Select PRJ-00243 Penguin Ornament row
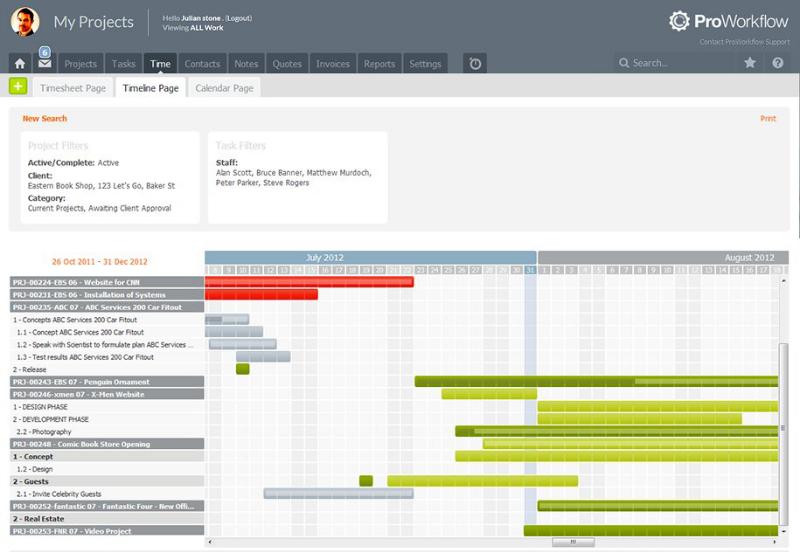 pyautogui.click(x=107, y=382)
